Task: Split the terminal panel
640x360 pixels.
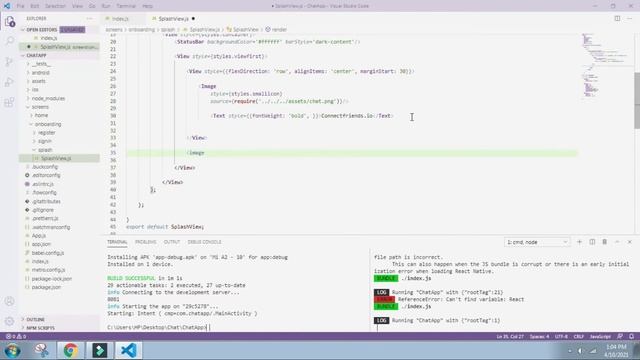Action: (592, 242)
